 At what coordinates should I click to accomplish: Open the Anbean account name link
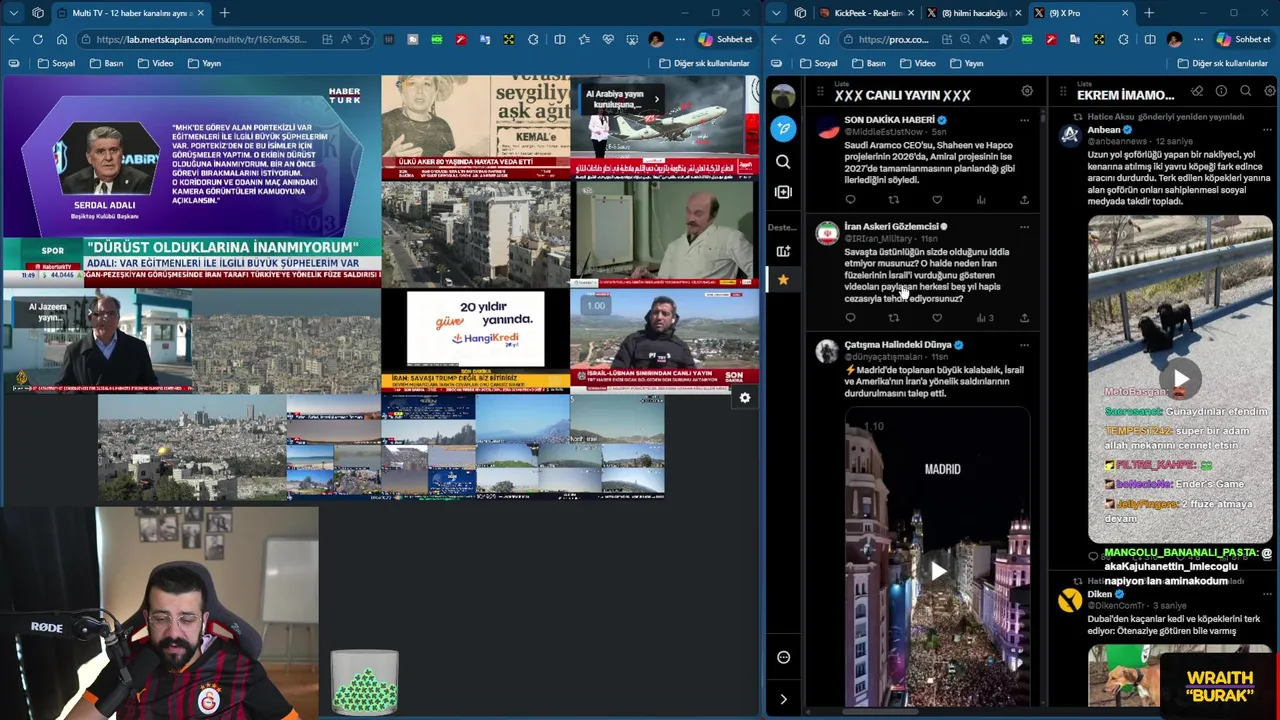[1104, 130]
